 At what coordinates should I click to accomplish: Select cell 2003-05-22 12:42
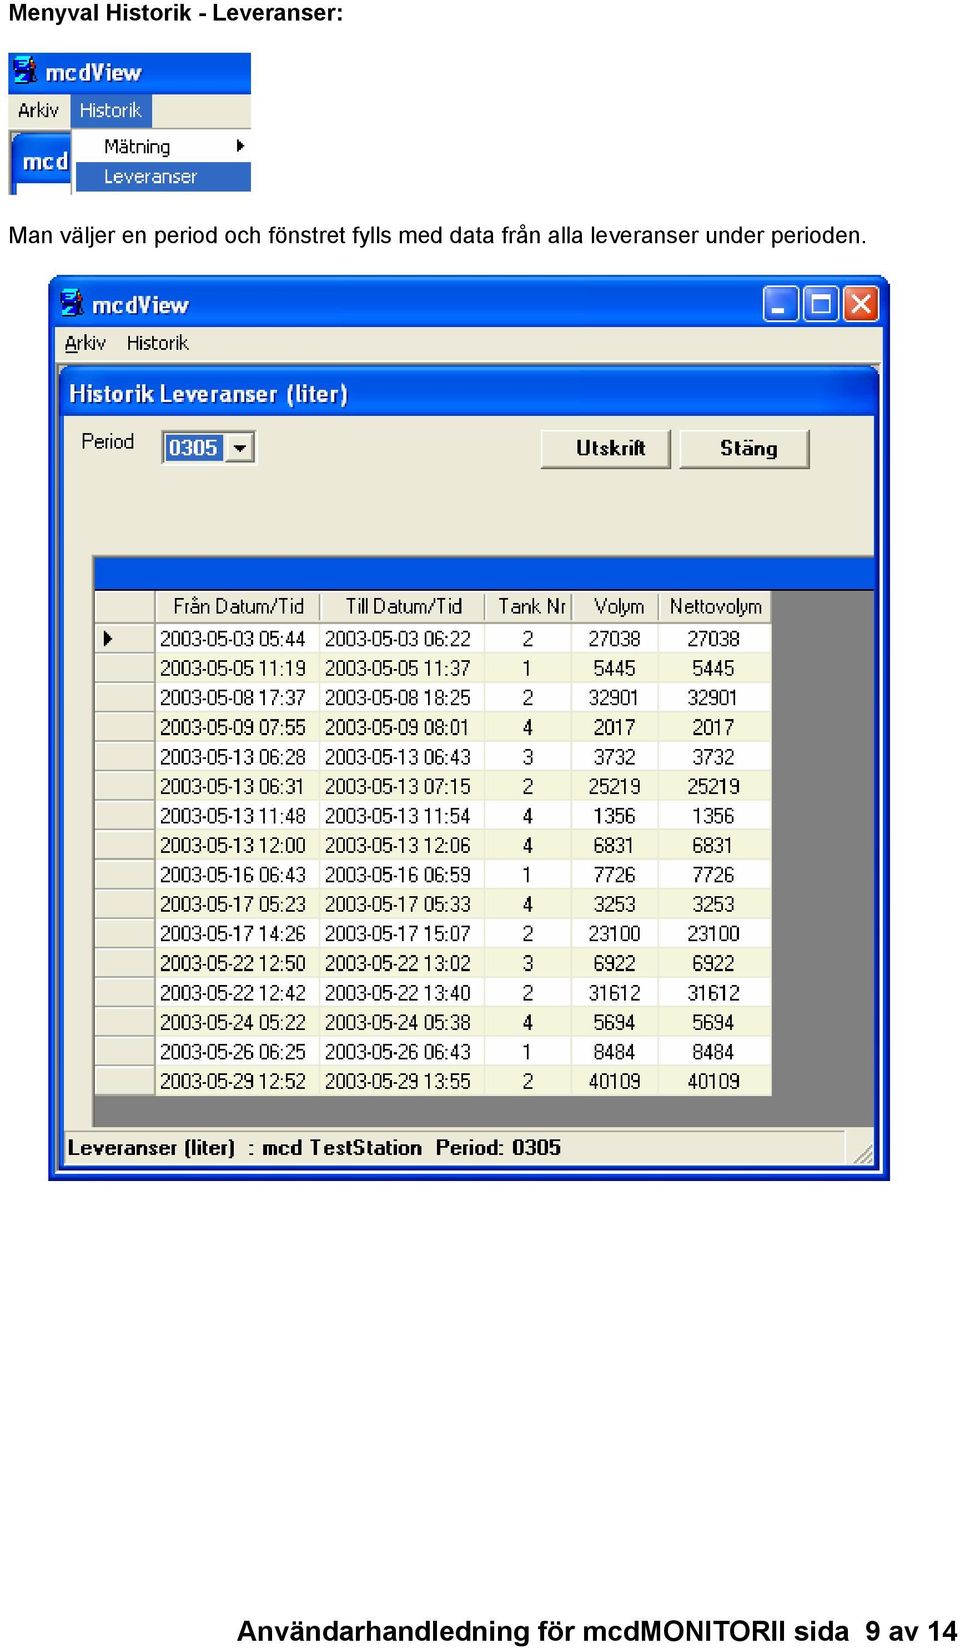tap(238, 992)
